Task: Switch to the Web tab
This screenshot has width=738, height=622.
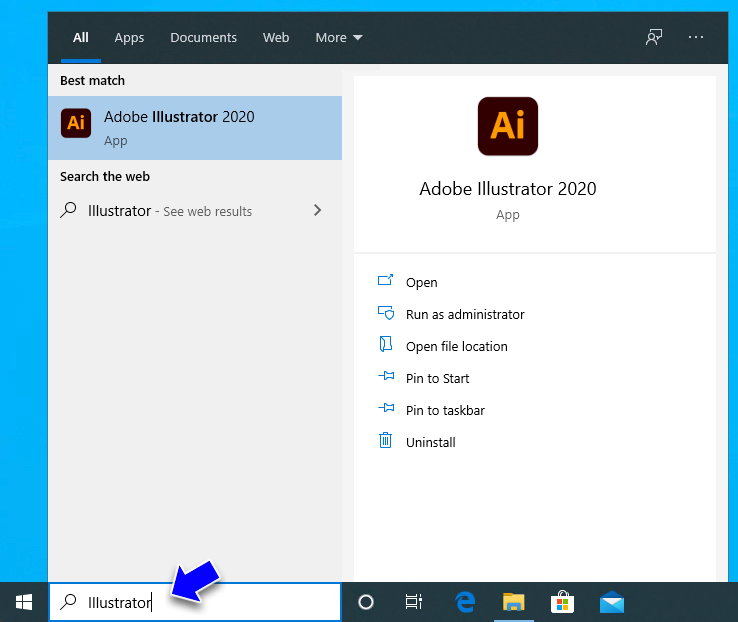Action: (x=276, y=38)
